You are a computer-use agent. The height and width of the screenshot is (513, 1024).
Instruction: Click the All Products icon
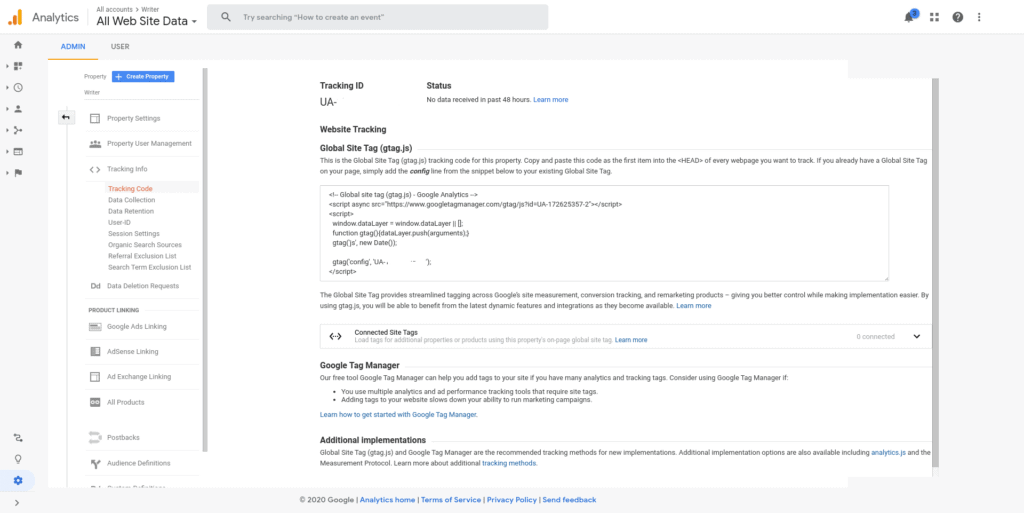tap(95, 402)
